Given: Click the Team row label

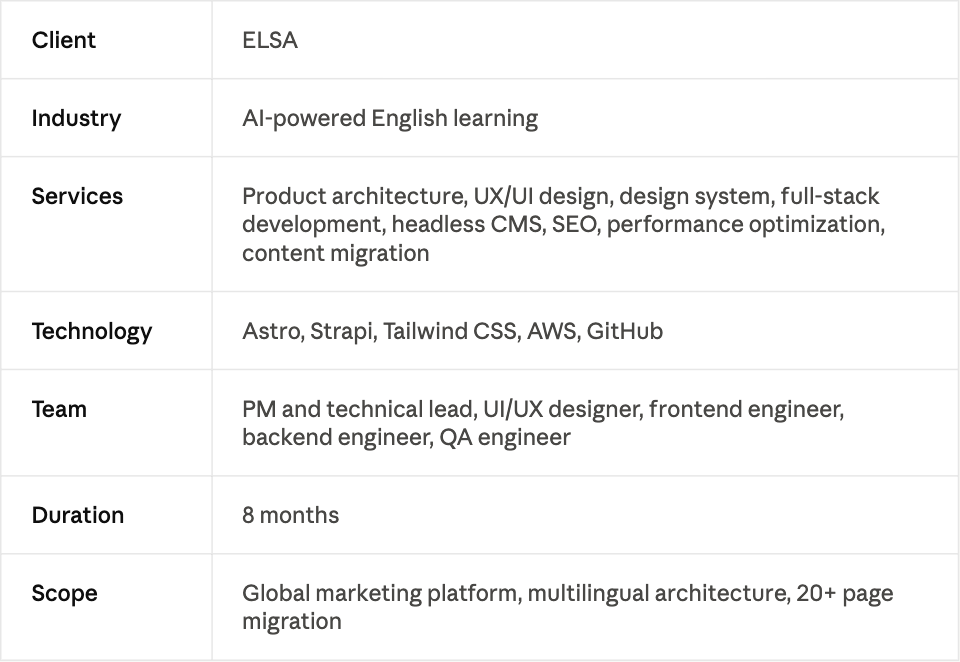Looking at the screenshot, I should coord(59,409).
